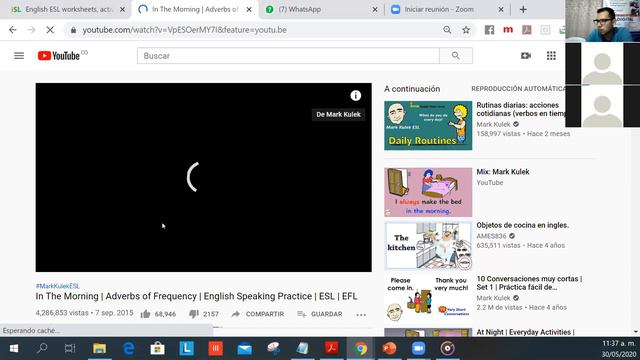
Task: Open the 'Please come in' conversation thumbnail
Action: coord(428,300)
